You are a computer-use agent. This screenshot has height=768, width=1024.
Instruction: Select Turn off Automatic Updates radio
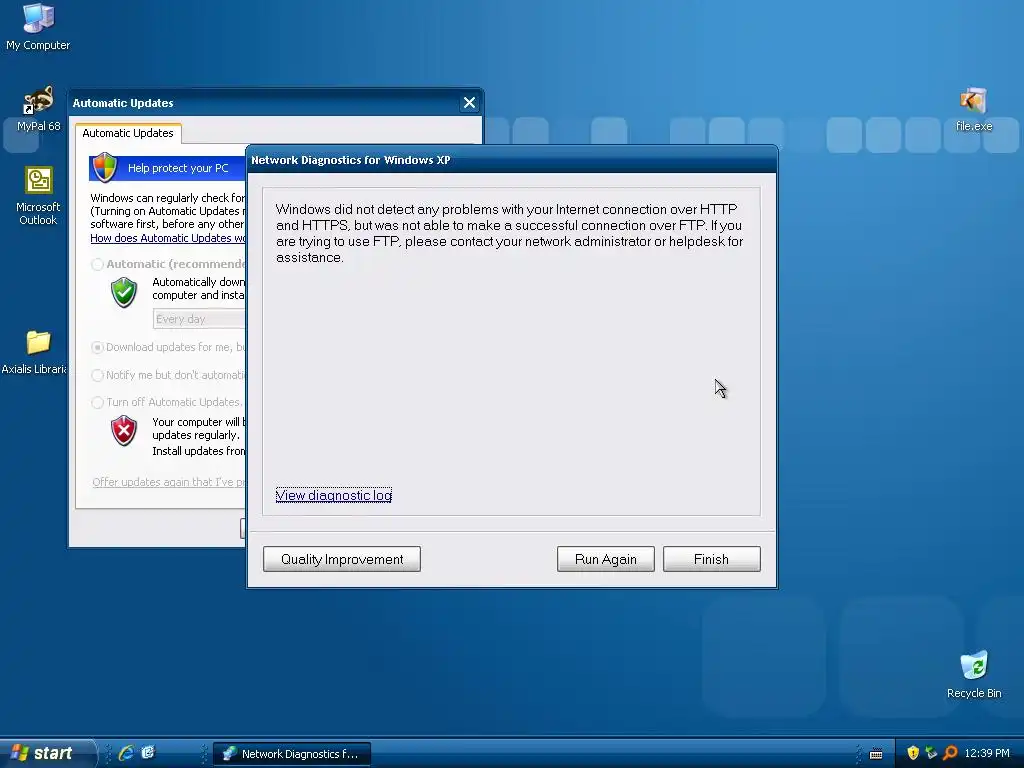point(97,402)
